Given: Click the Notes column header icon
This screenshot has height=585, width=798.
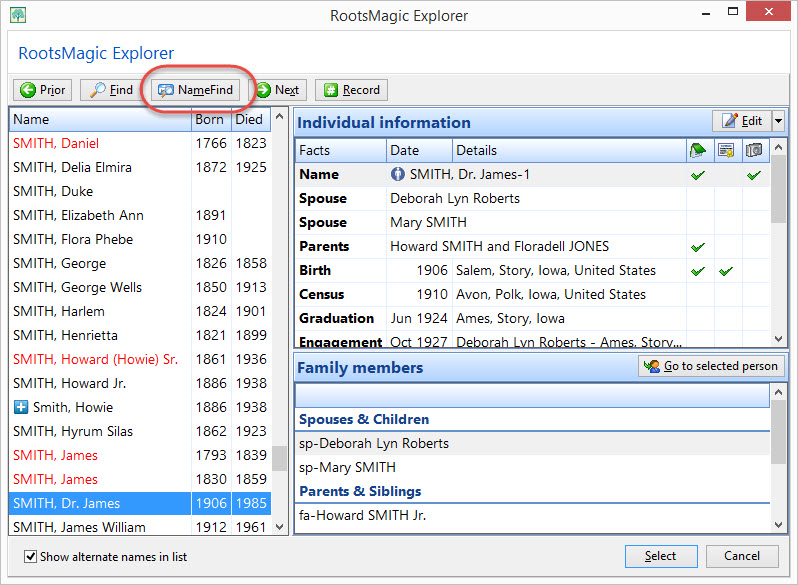Looking at the screenshot, I should tap(698, 150).
